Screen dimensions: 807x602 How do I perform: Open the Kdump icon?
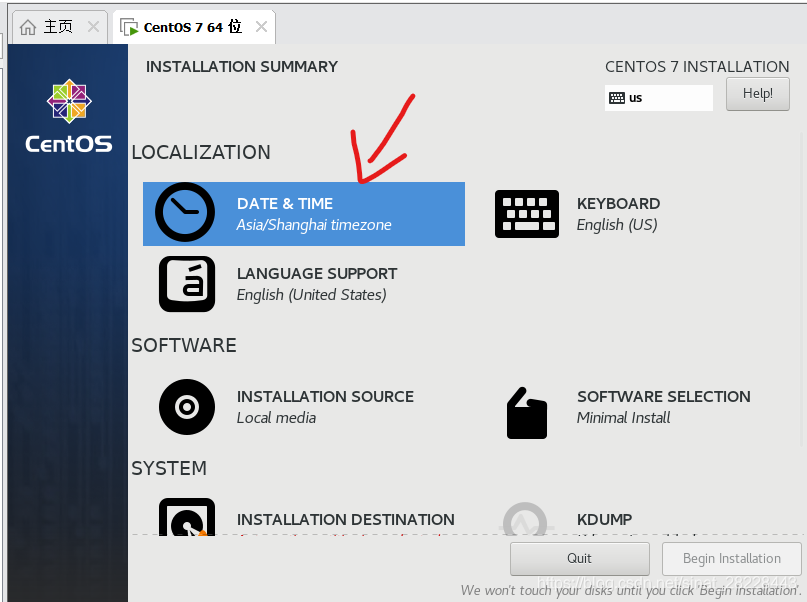pyautogui.click(x=525, y=519)
